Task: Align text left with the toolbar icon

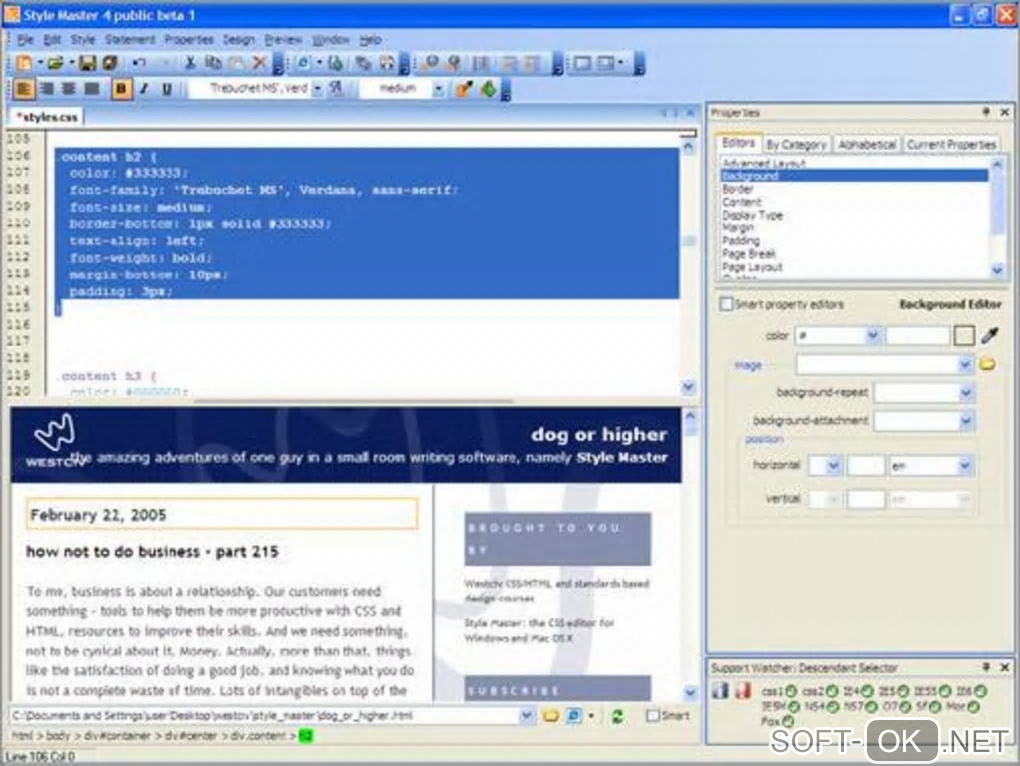Action: point(24,88)
